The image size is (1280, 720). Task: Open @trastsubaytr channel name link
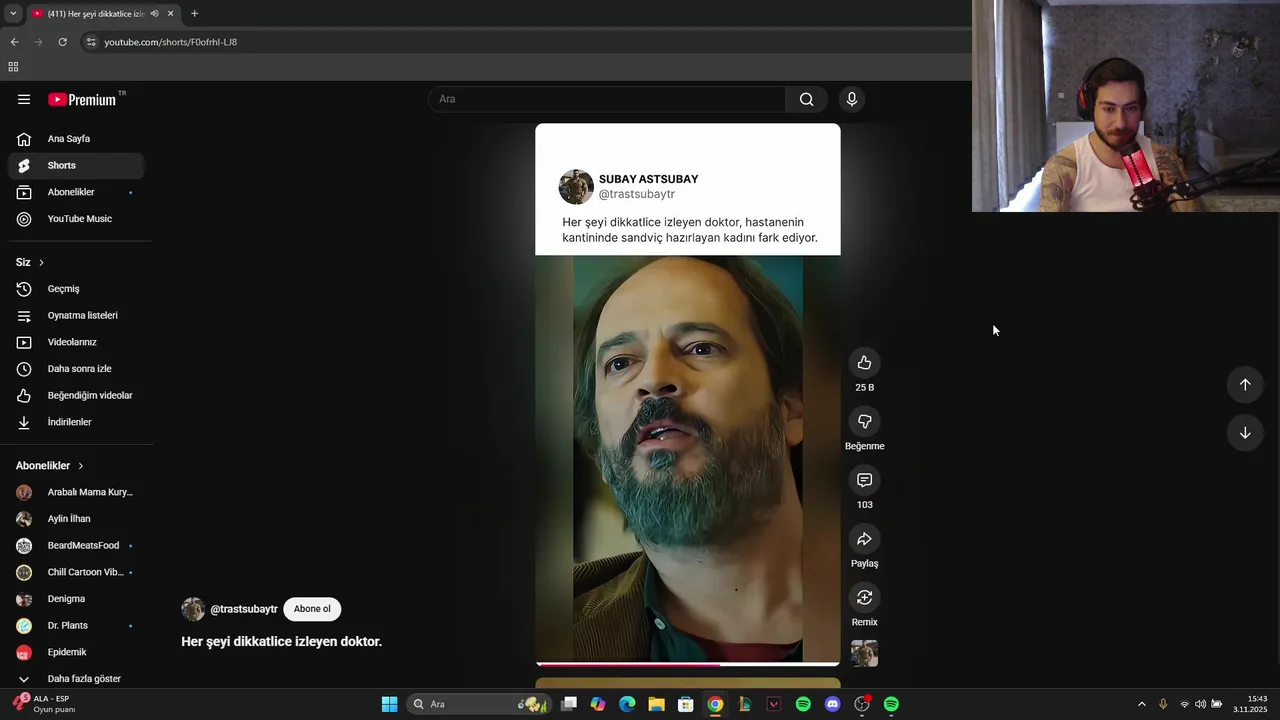(244, 609)
